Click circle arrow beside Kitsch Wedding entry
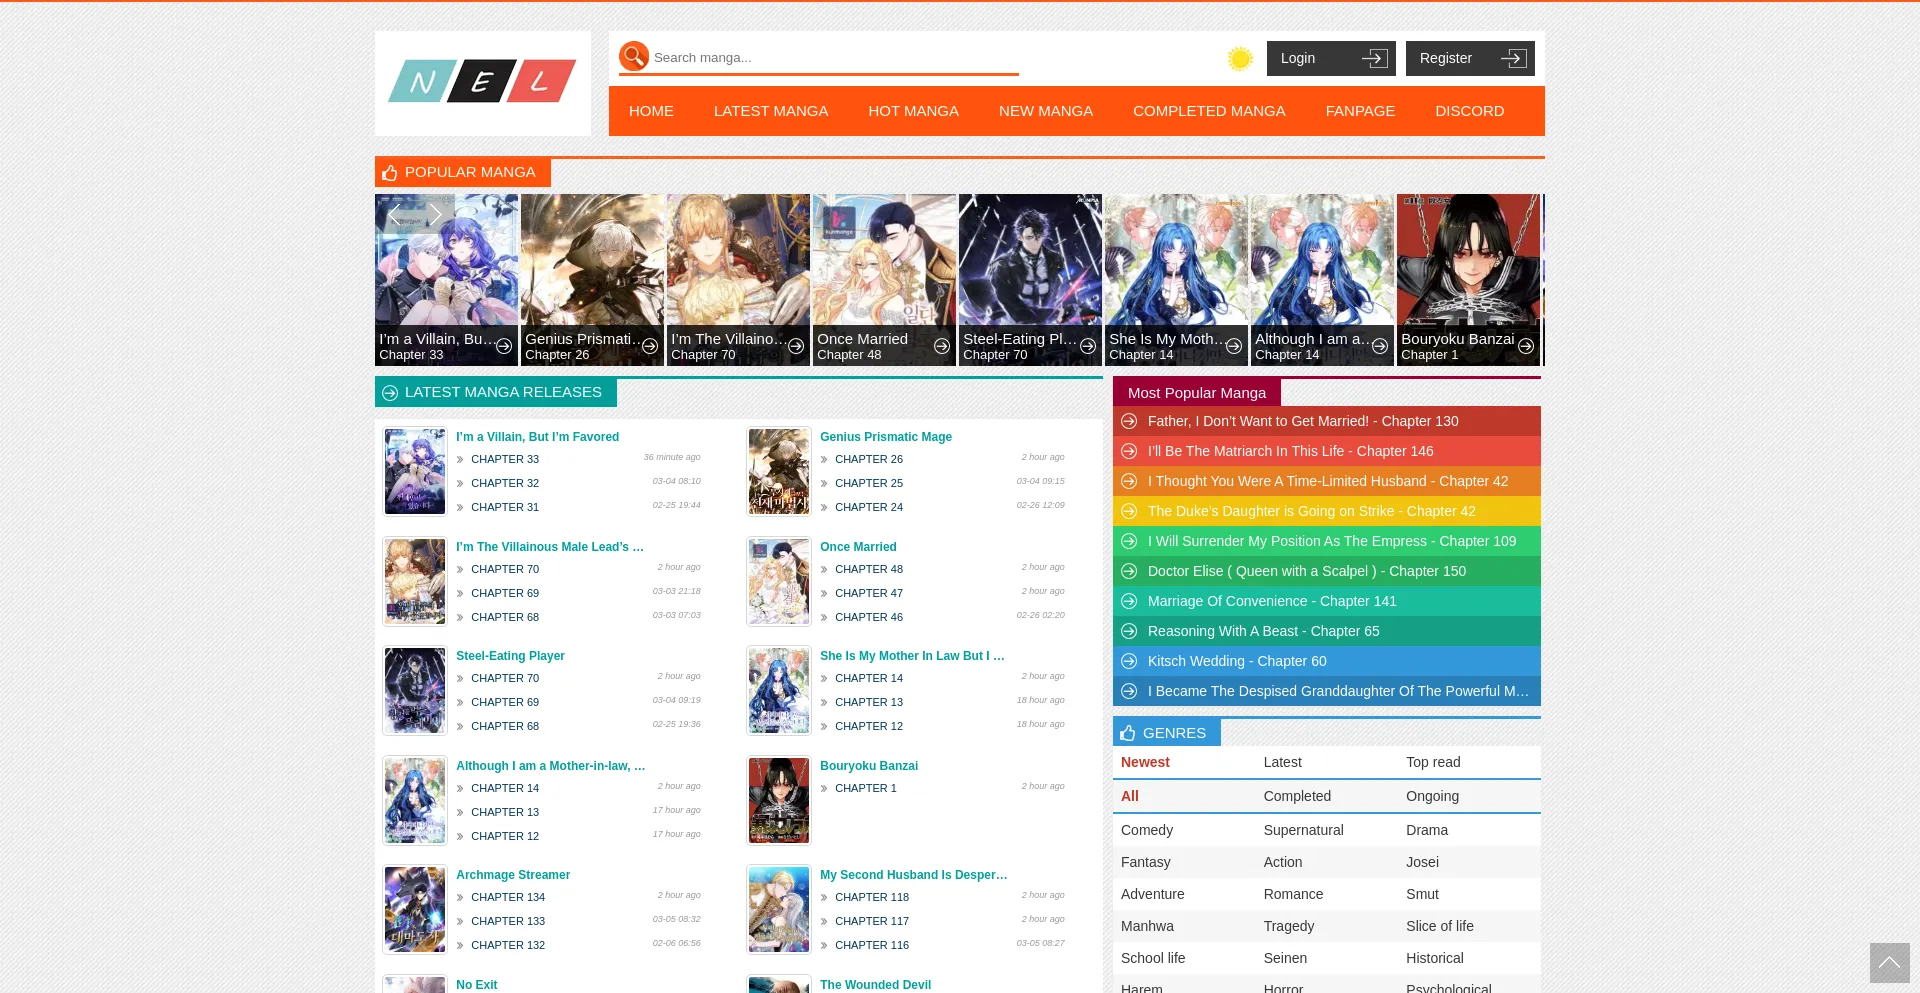The image size is (1920, 993). (1129, 661)
